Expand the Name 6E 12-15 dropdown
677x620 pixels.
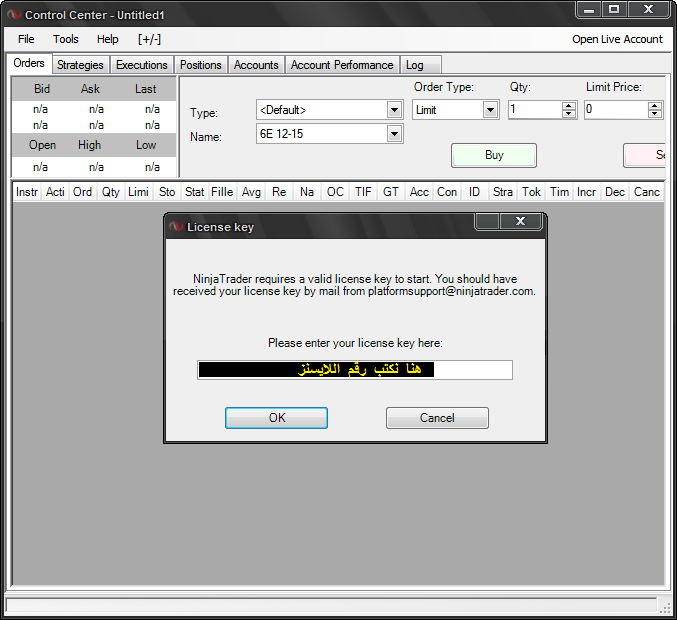pos(394,134)
